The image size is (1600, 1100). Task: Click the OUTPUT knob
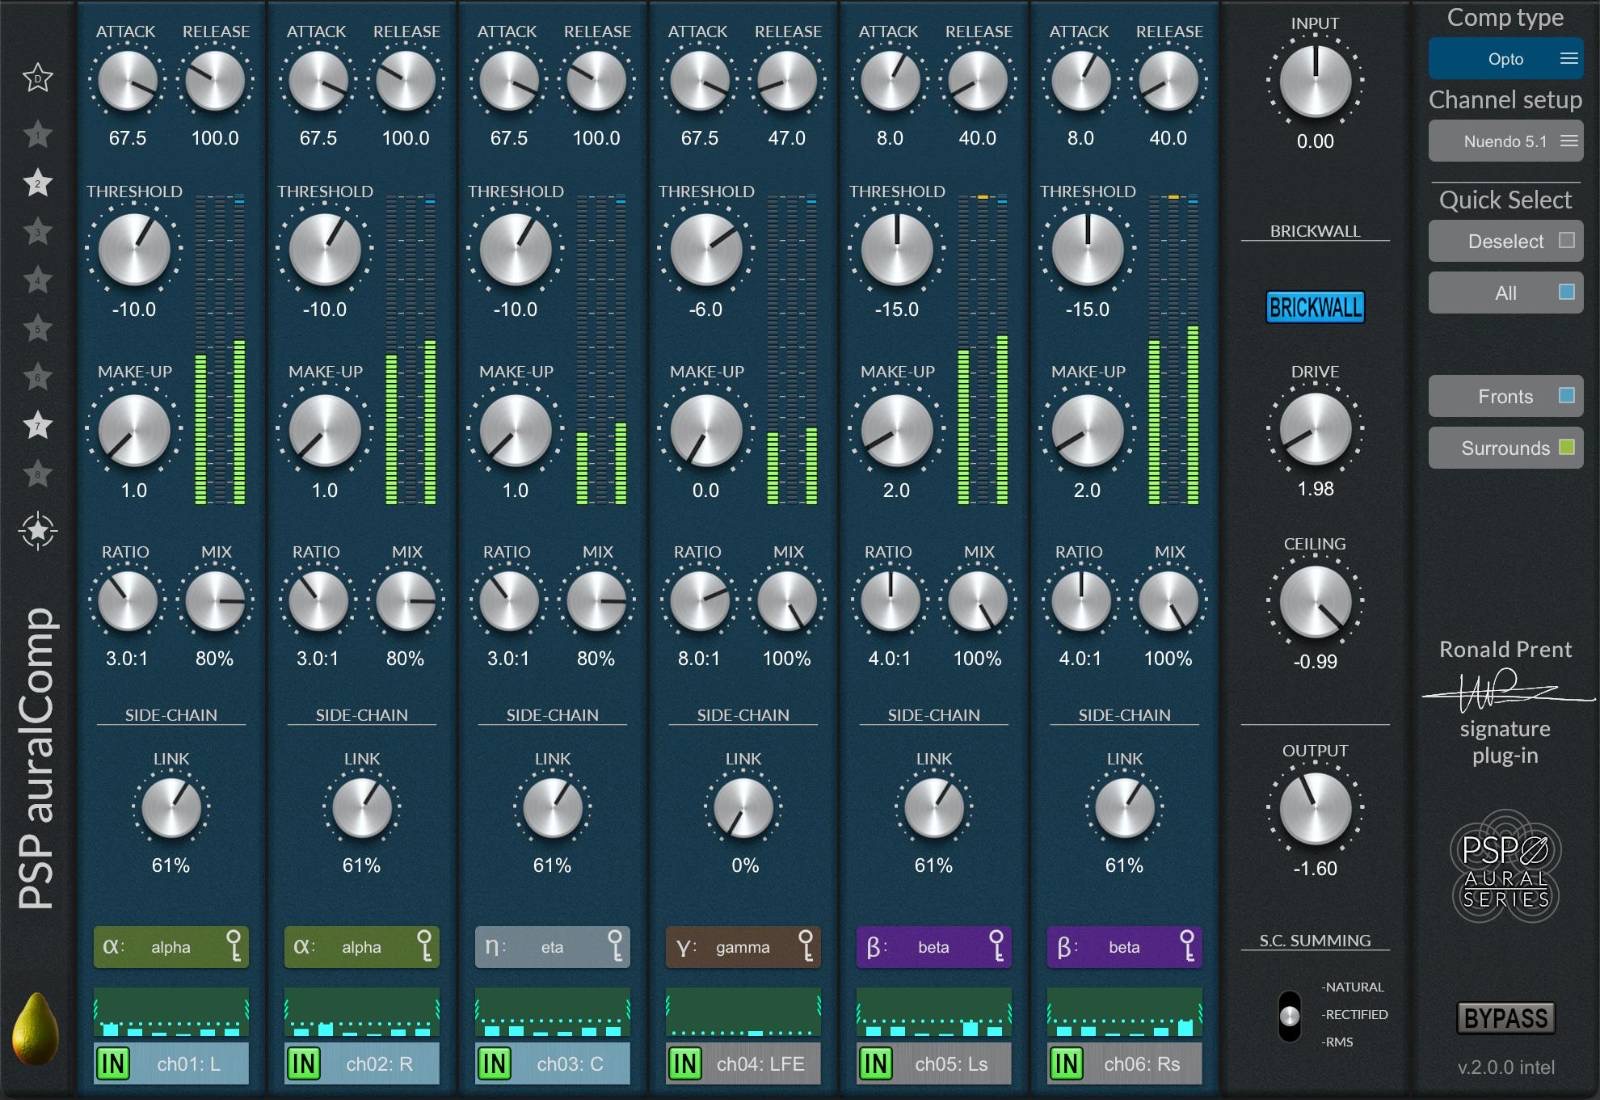tap(1315, 808)
